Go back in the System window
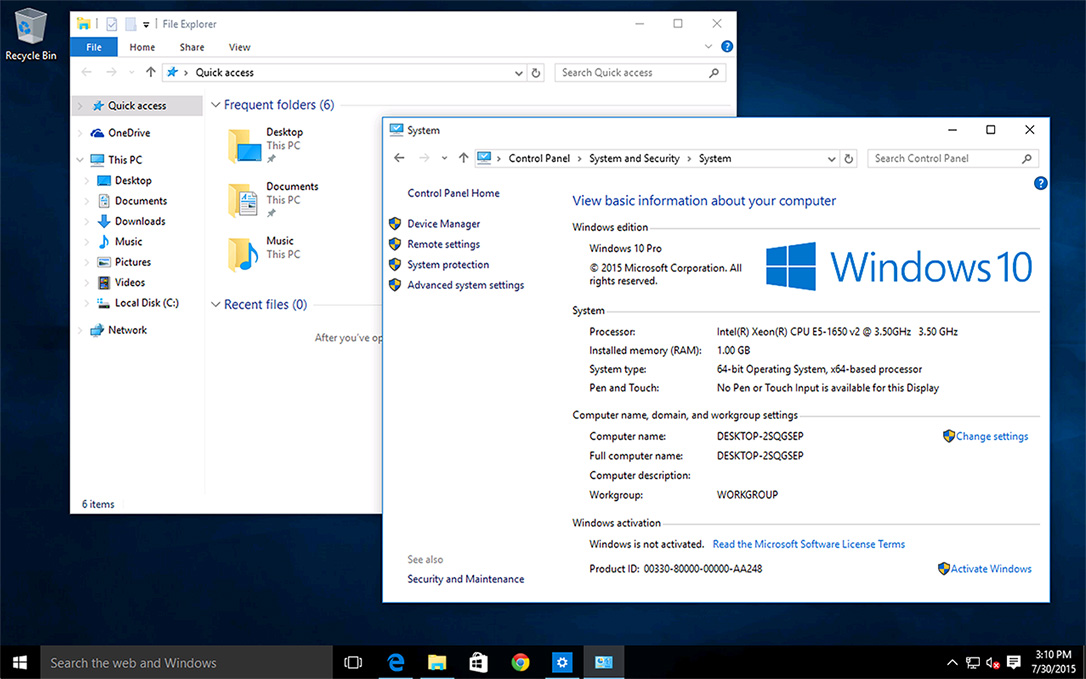This screenshot has width=1086, height=679. pyautogui.click(x=399, y=158)
